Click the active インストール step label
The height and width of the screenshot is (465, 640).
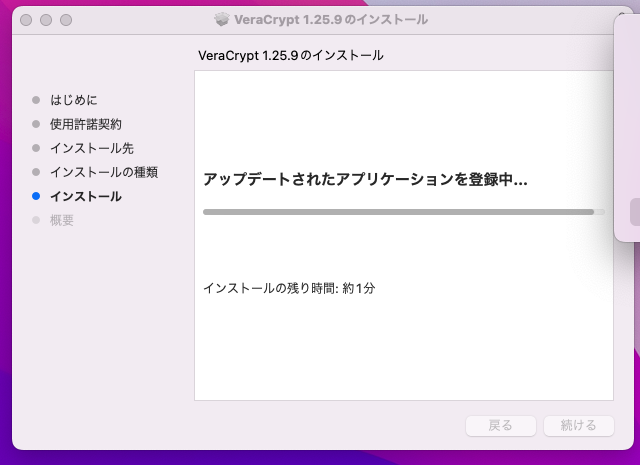point(86,196)
